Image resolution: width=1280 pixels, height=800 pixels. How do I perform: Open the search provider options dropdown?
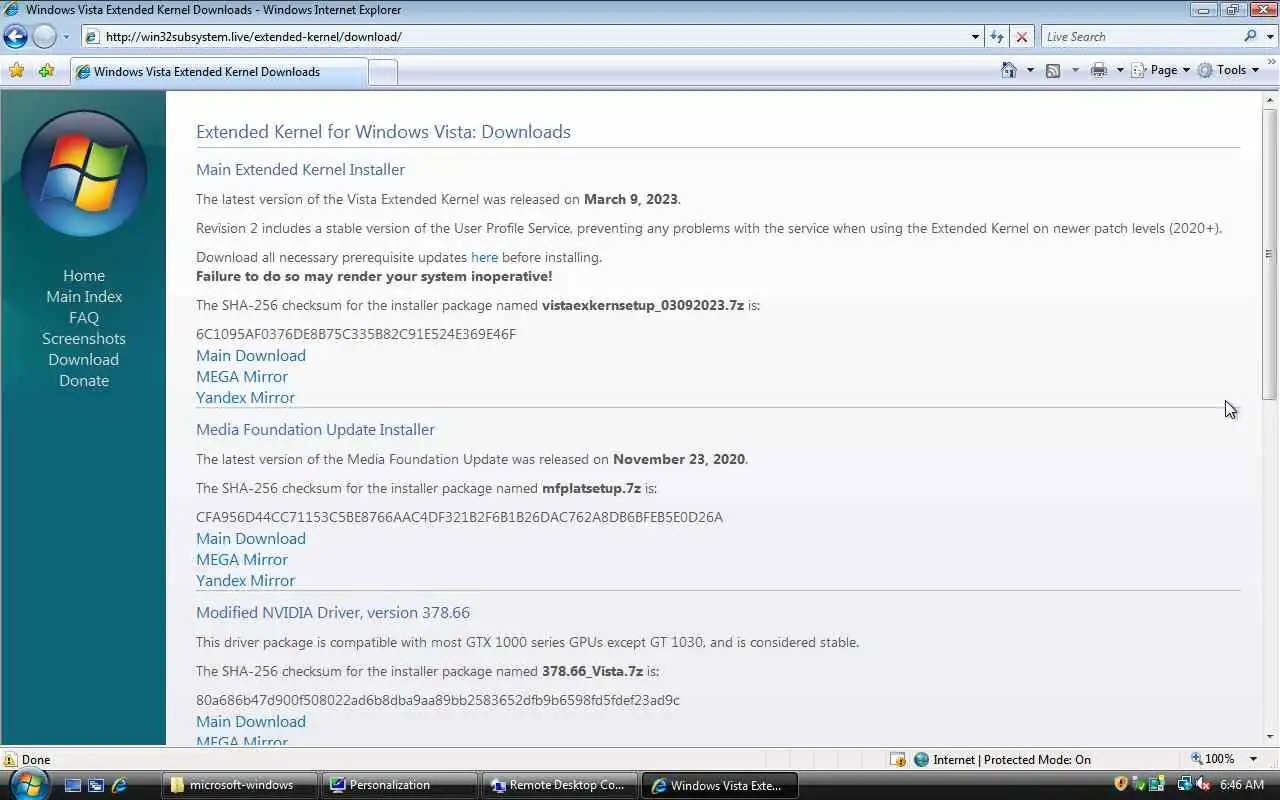click(1269, 37)
